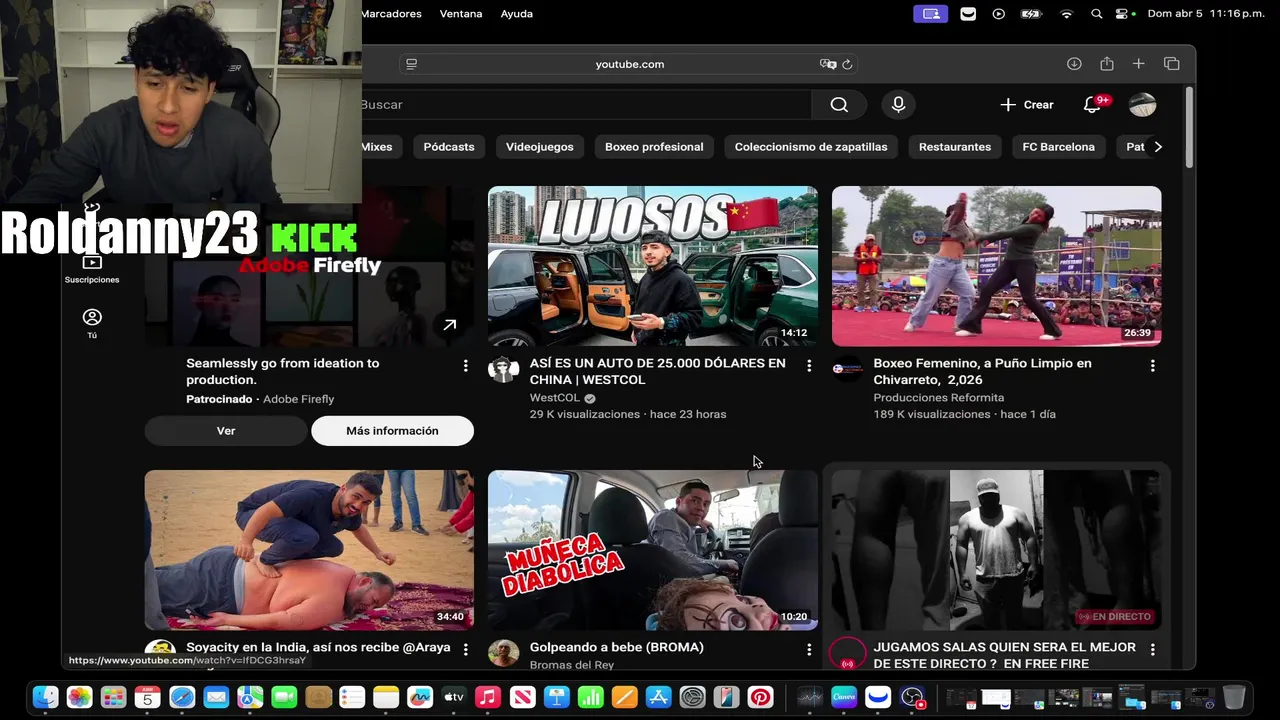Viewport: 1280px width, 720px height.
Task: Open FaceTime from the Dock
Action: (284, 697)
